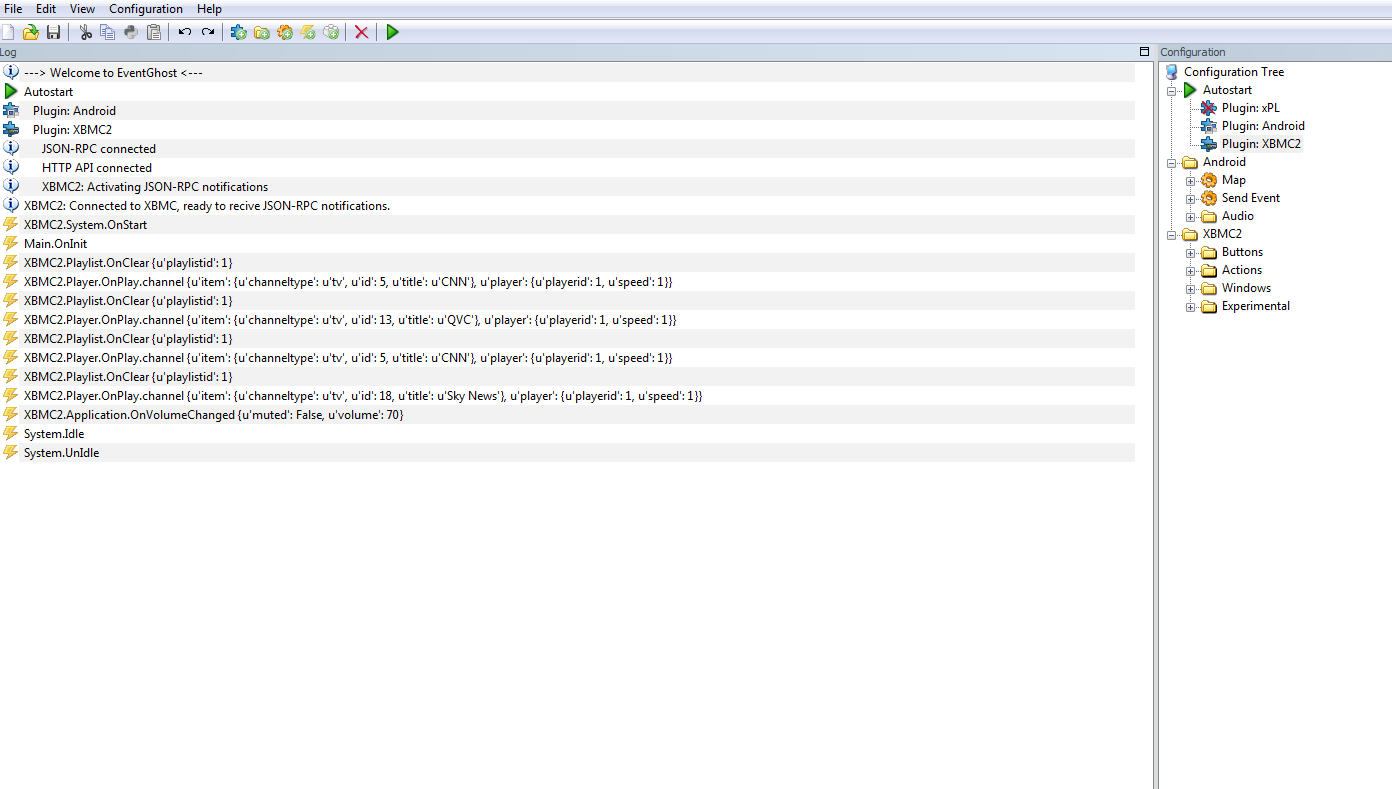Select the XBMC2.Application.OnVolumeChanged log entry
1392x789 pixels.
[567, 415]
